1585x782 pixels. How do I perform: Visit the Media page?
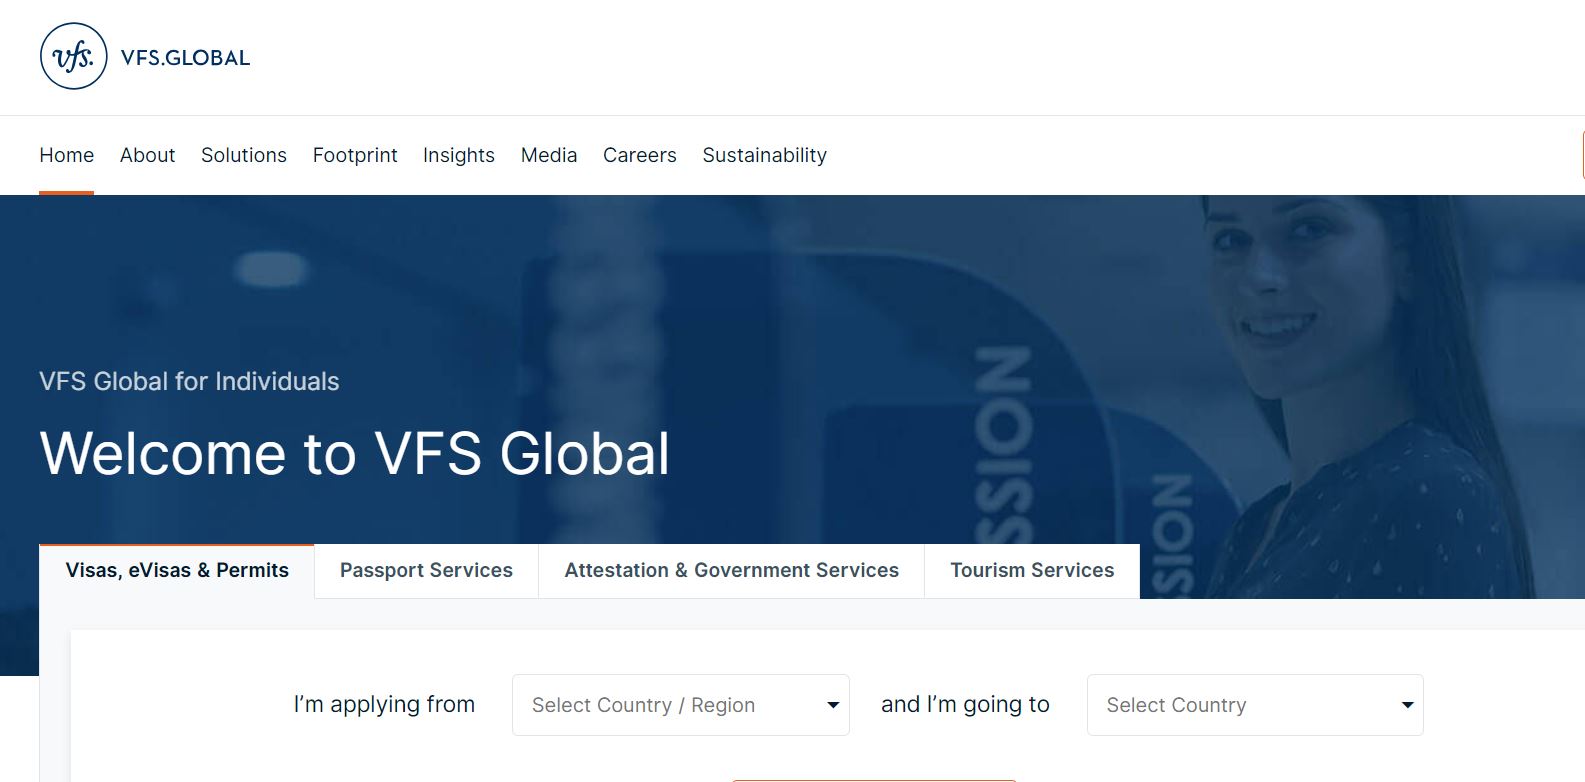[x=549, y=155]
